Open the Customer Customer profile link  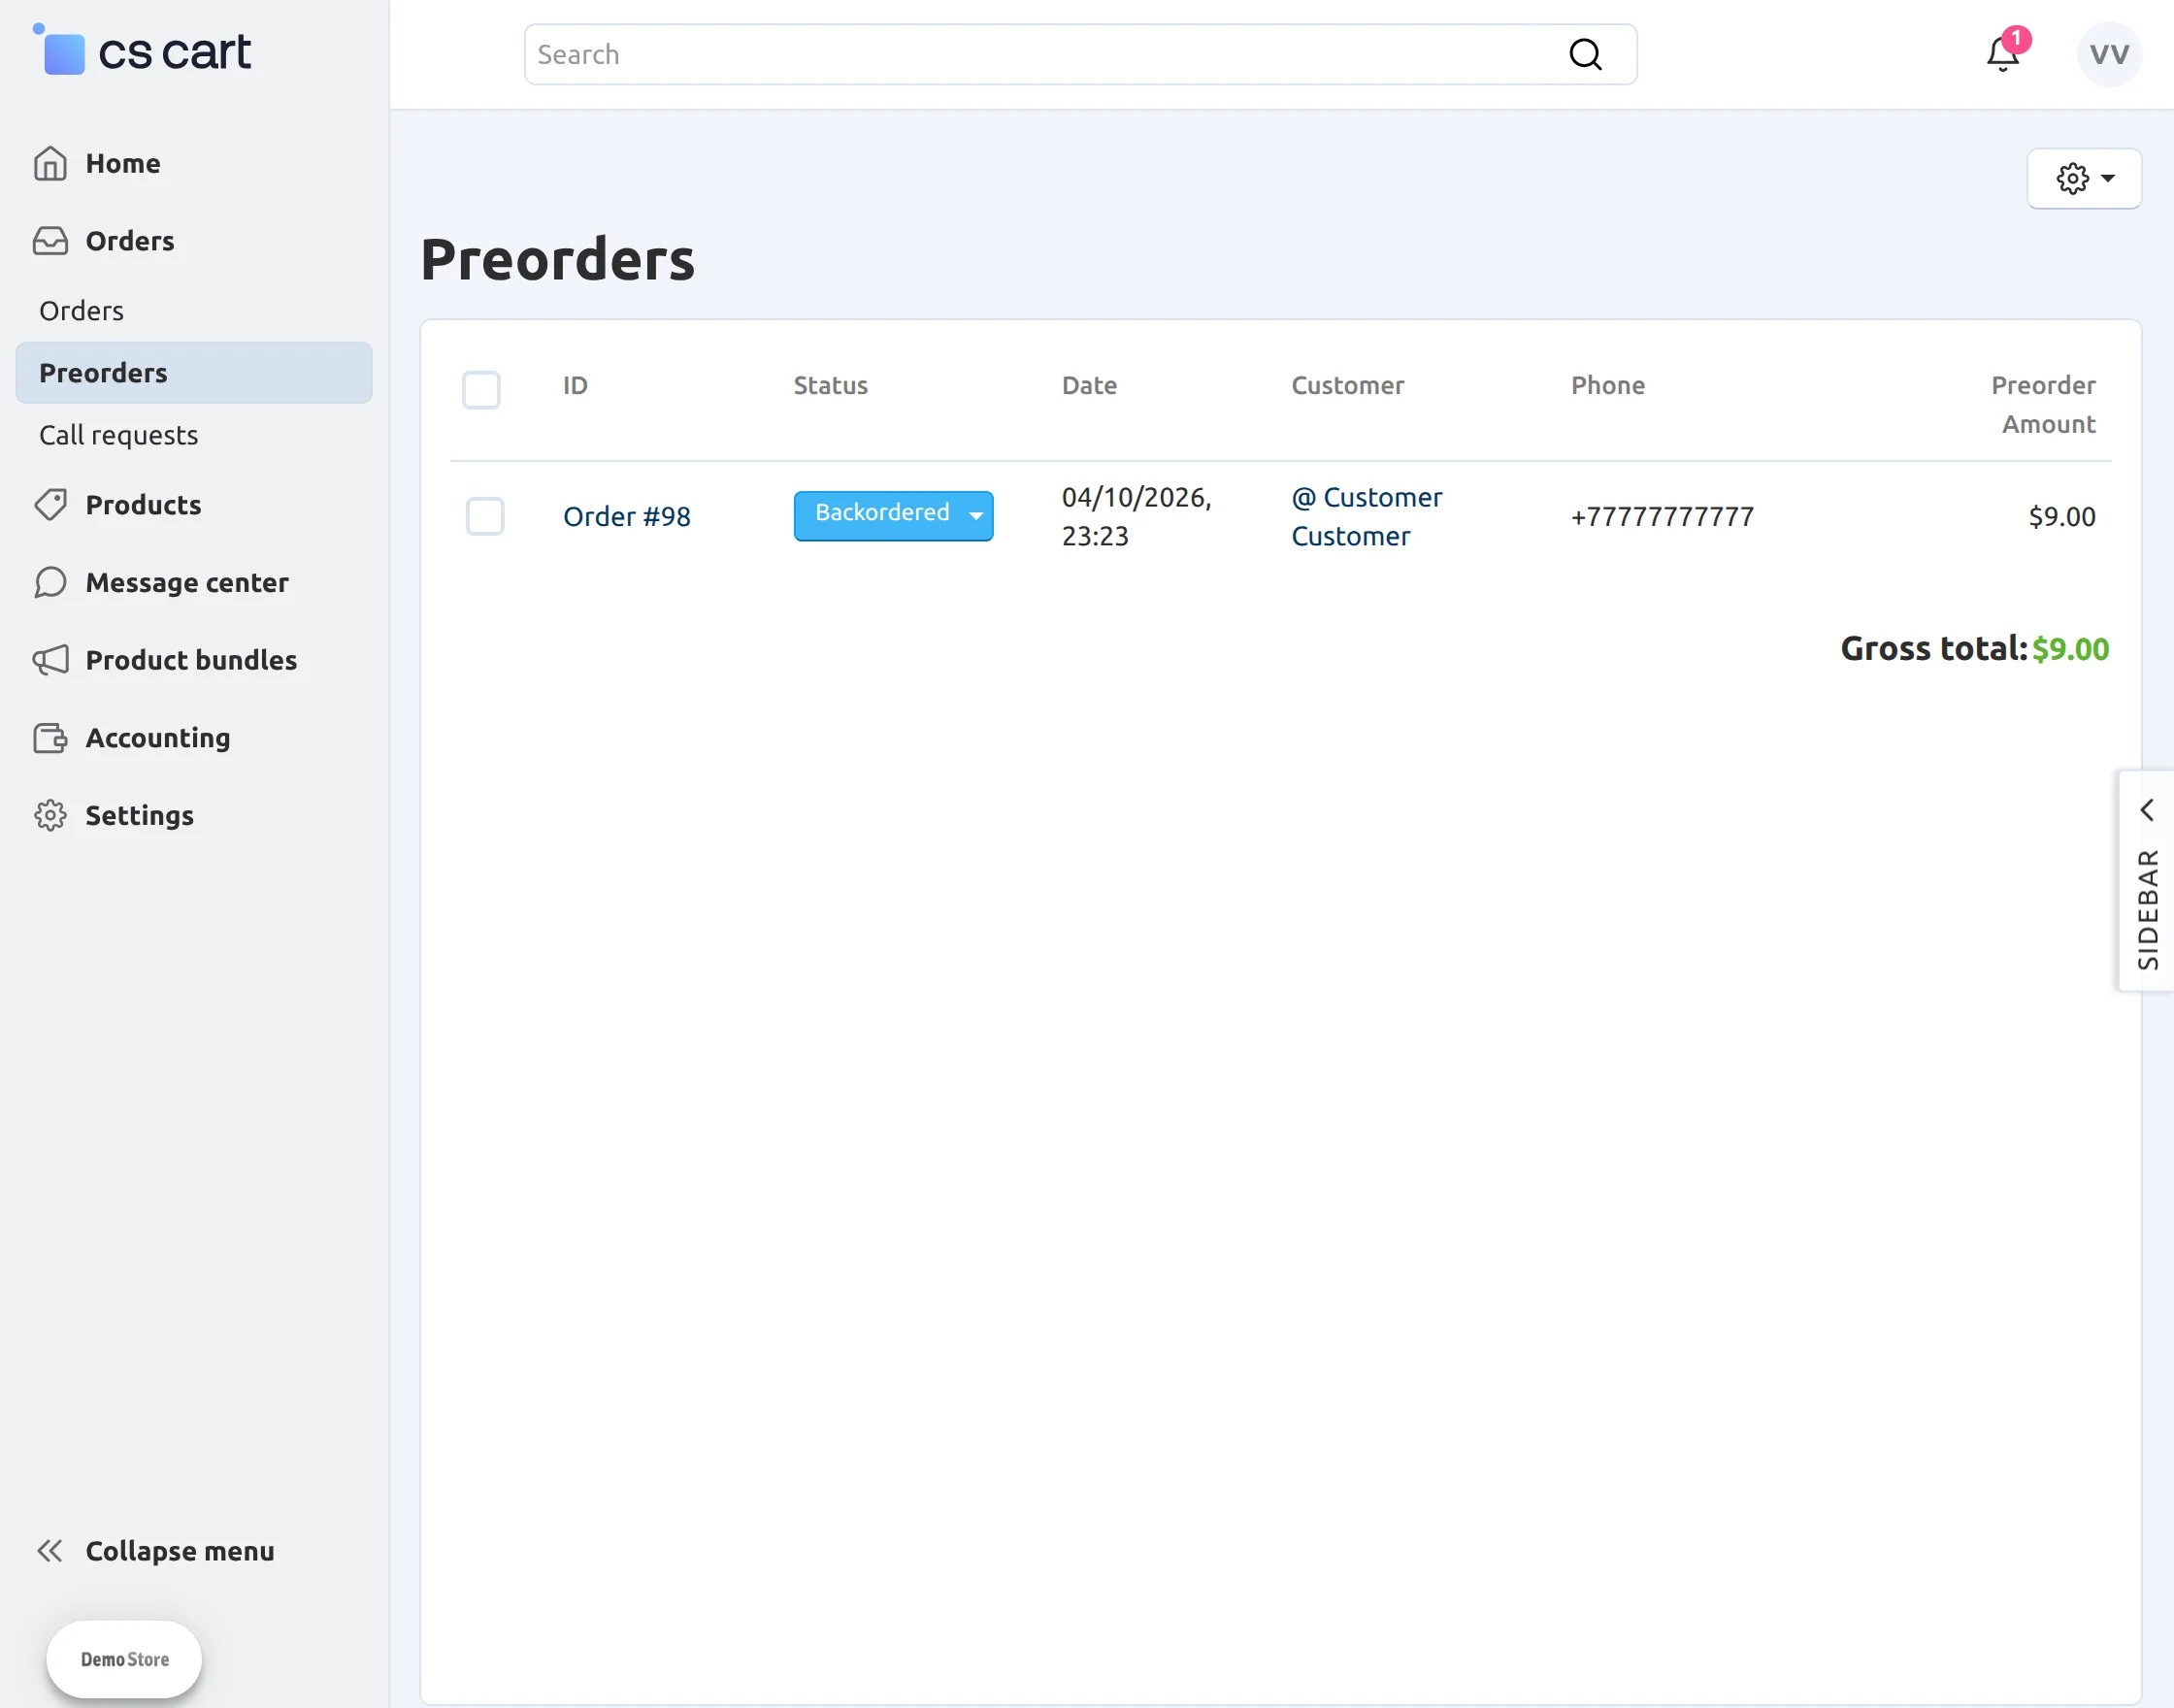1367,516
